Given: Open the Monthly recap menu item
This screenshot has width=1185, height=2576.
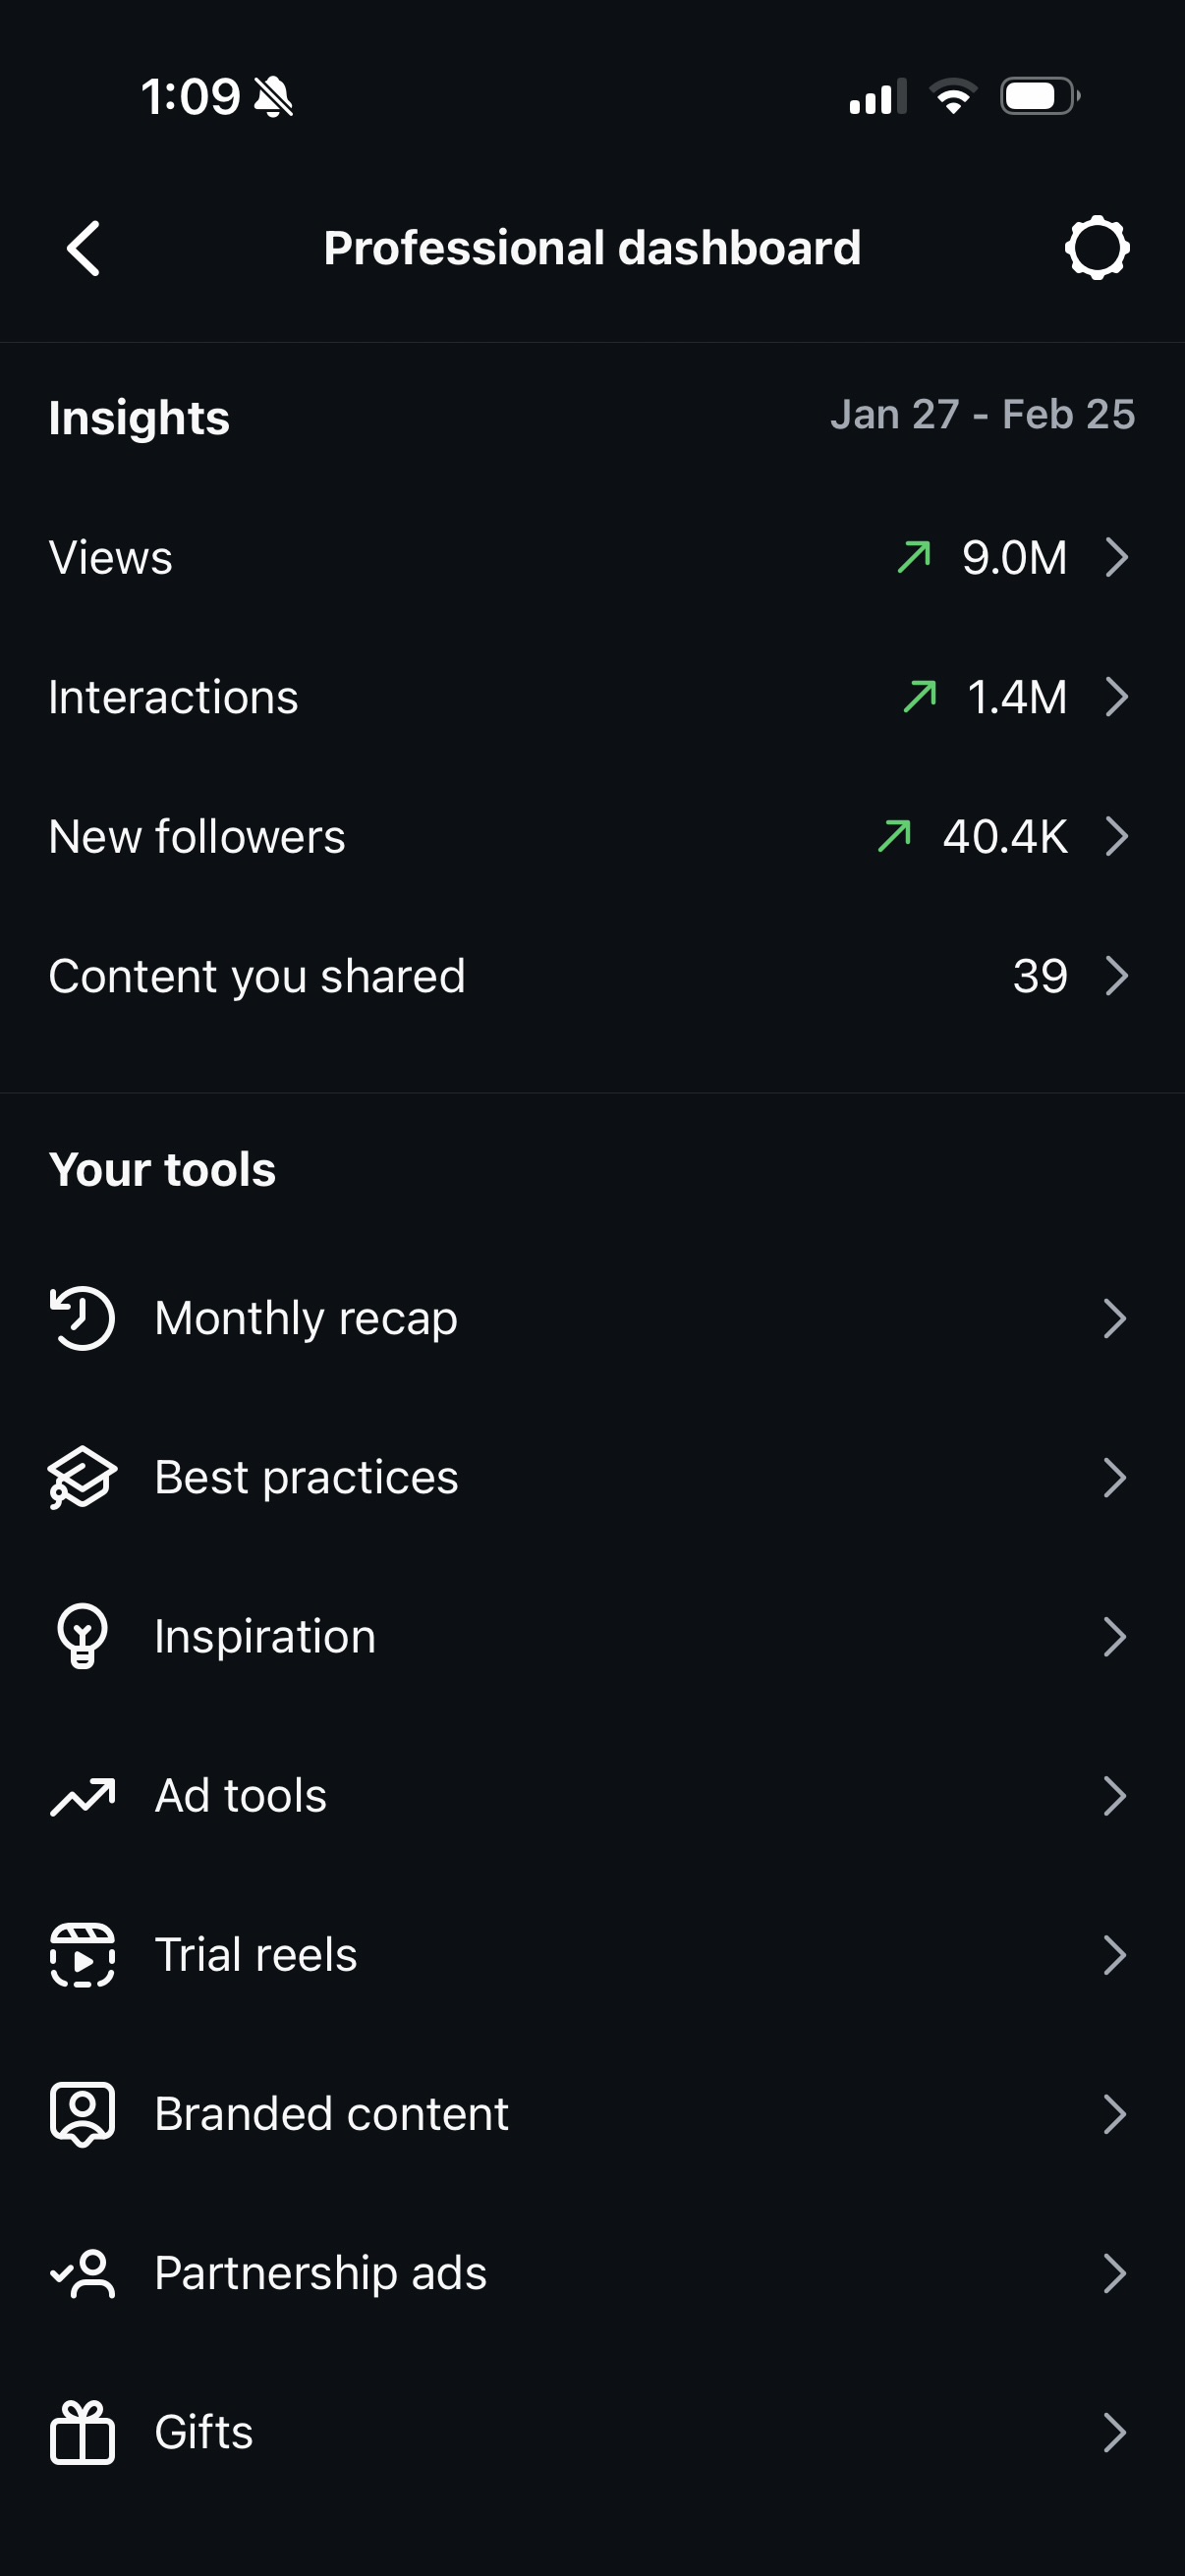Looking at the screenshot, I should click(x=306, y=1318).
